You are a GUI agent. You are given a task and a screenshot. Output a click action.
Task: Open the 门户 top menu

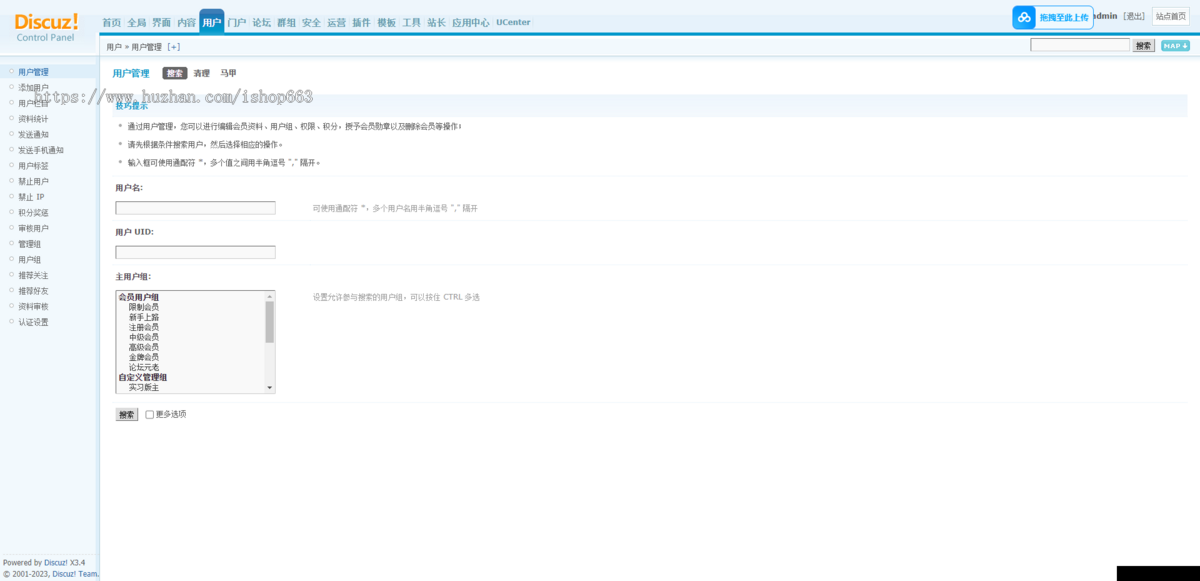(237, 22)
